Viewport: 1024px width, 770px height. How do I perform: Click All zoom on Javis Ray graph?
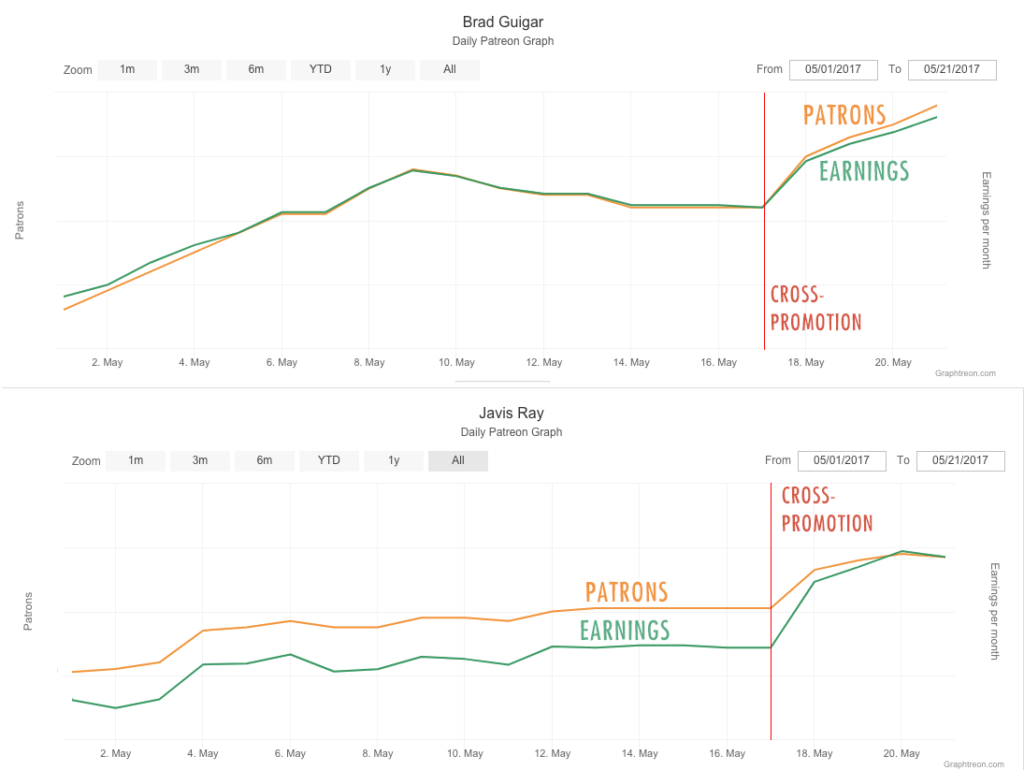coord(458,461)
